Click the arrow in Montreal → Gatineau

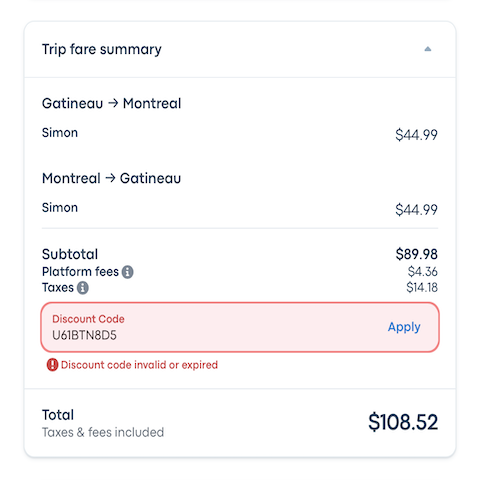[110, 178]
